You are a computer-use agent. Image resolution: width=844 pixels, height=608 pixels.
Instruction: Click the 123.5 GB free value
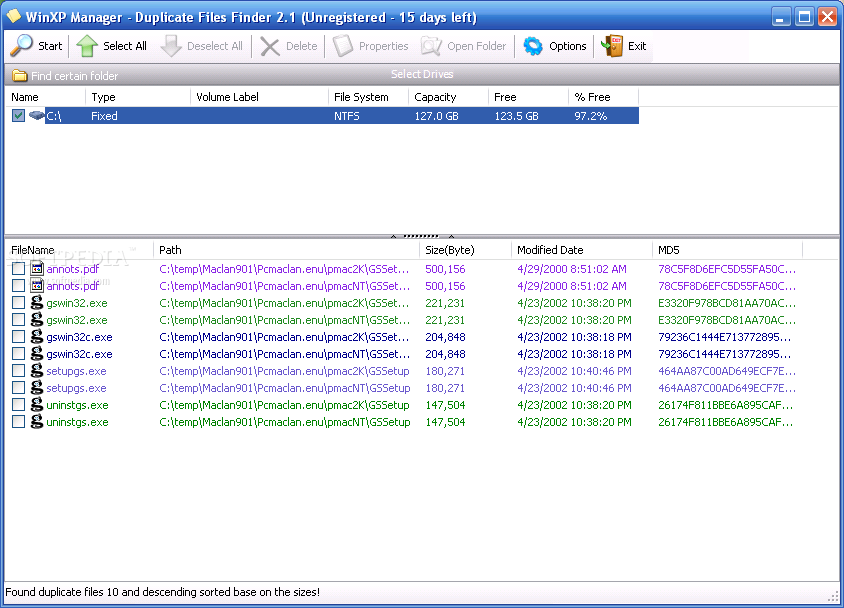(x=516, y=116)
